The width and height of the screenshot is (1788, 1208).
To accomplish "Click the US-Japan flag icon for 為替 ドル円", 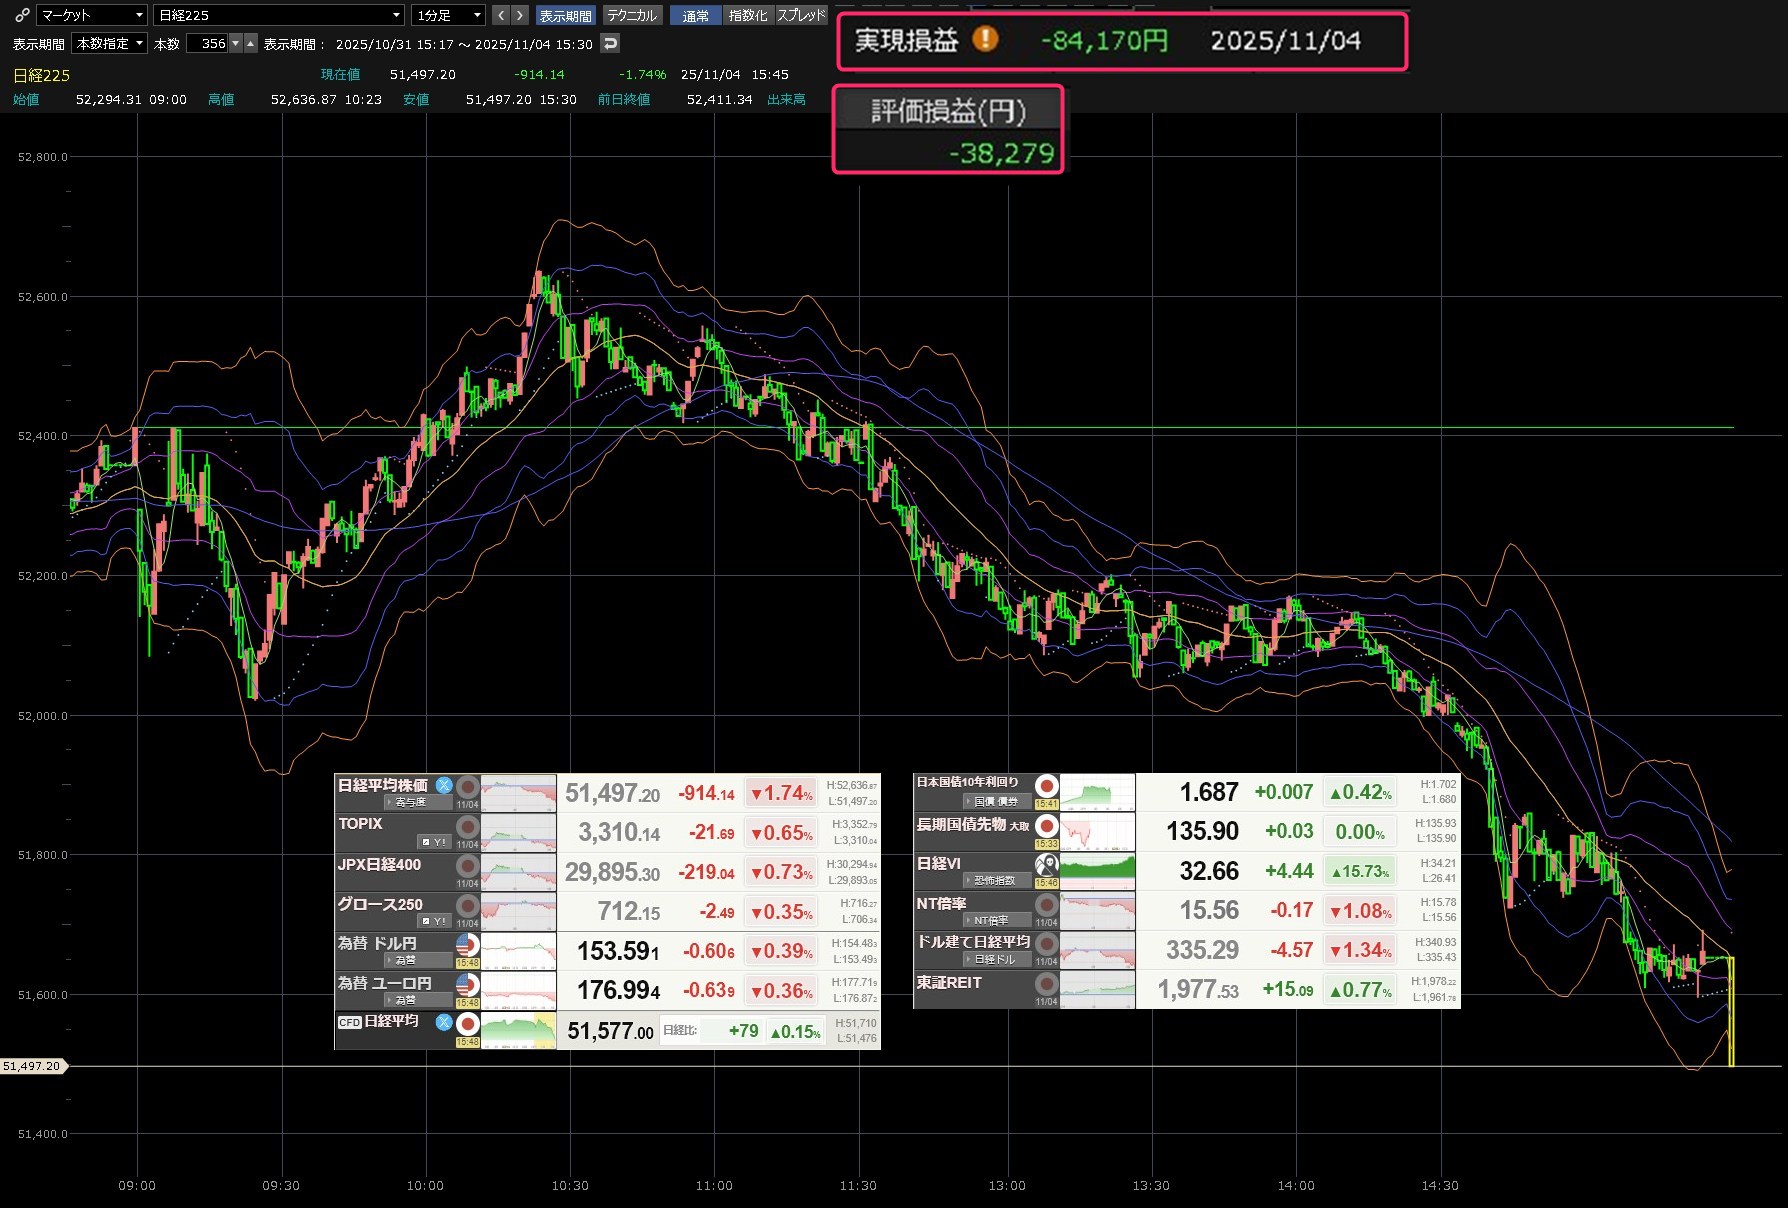I will (467, 944).
